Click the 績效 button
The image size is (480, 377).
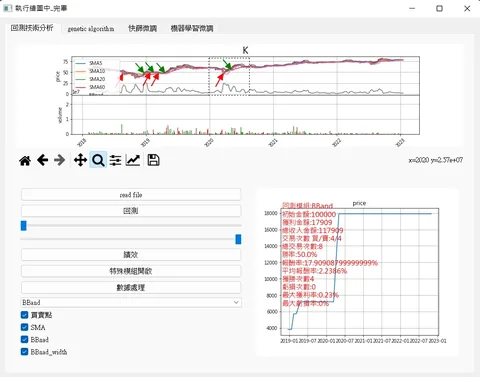click(131, 255)
